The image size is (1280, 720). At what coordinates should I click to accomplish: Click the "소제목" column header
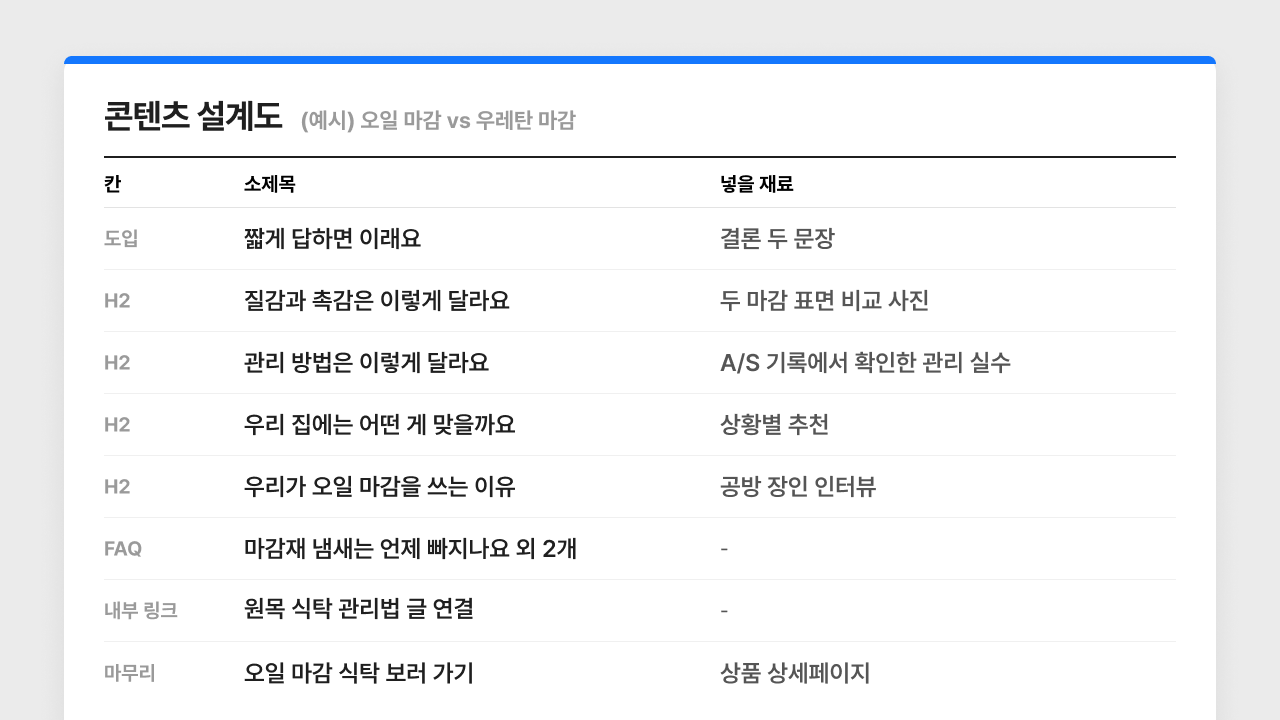[269, 184]
